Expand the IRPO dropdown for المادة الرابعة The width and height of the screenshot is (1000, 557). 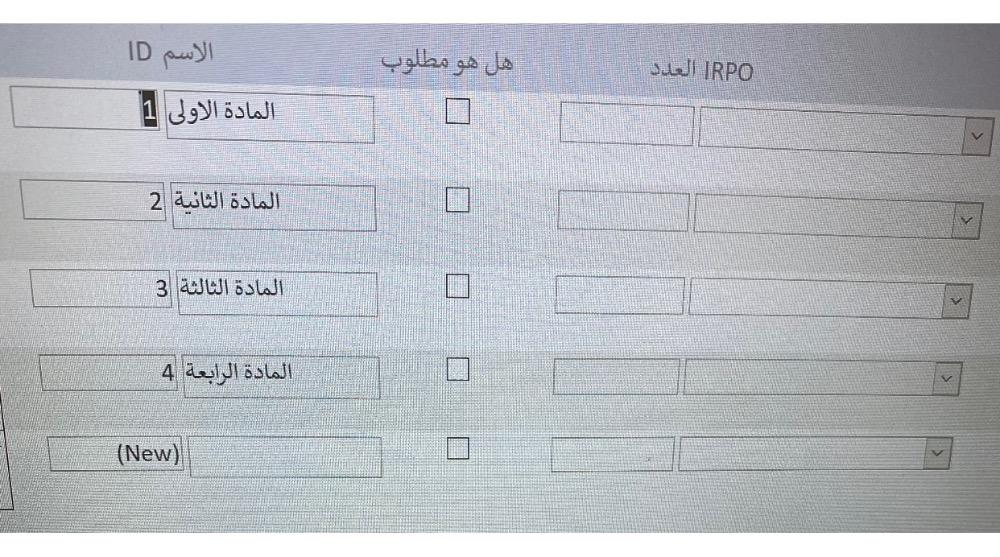click(943, 377)
